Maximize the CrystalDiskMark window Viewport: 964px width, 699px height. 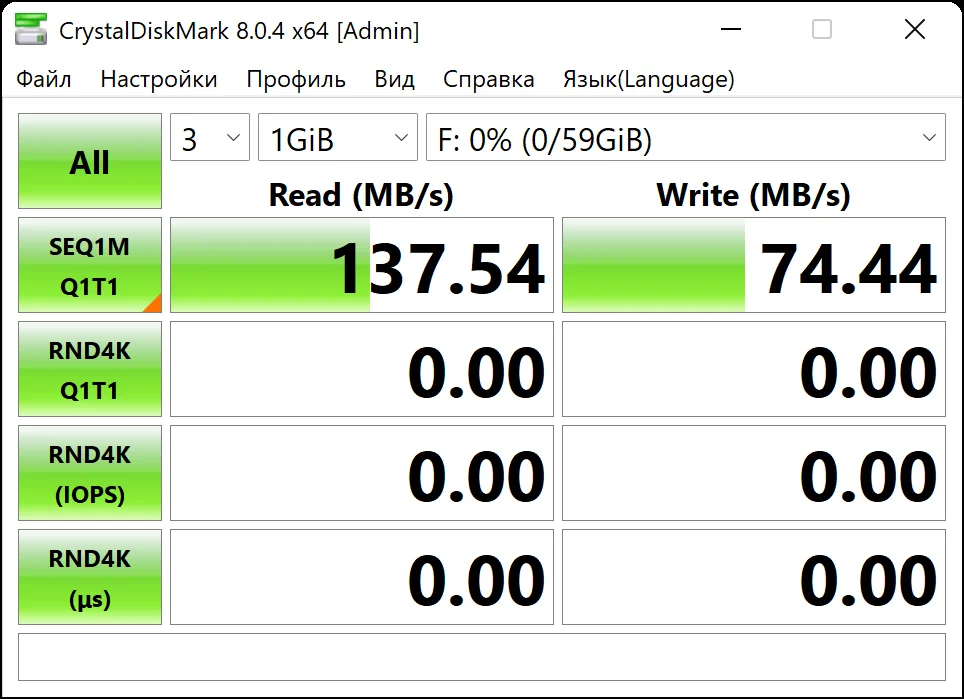[x=822, y=29]
